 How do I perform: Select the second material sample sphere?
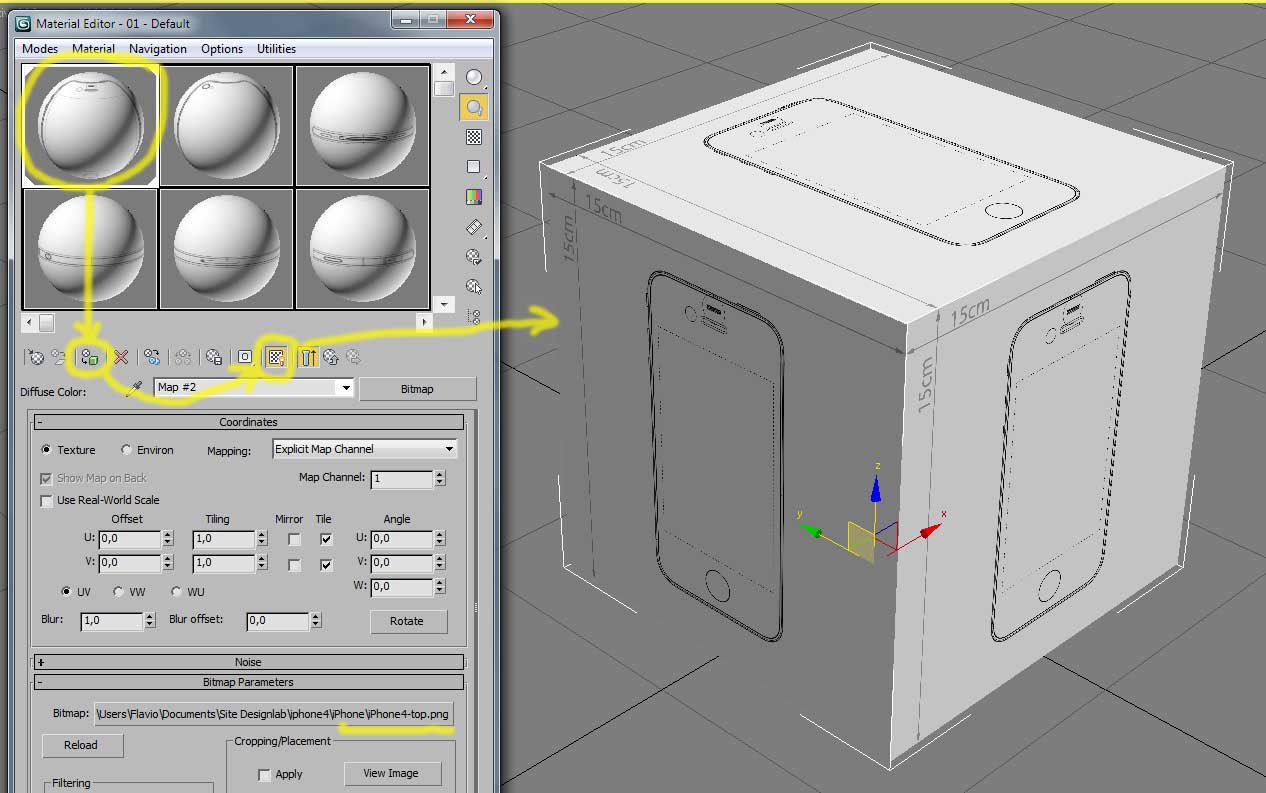tap(226, 125)
